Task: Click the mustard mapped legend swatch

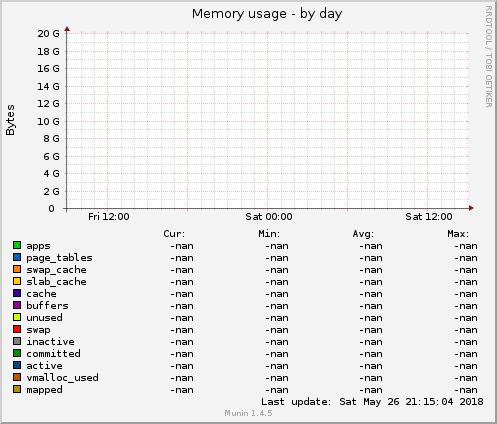Action: point(17,389)
